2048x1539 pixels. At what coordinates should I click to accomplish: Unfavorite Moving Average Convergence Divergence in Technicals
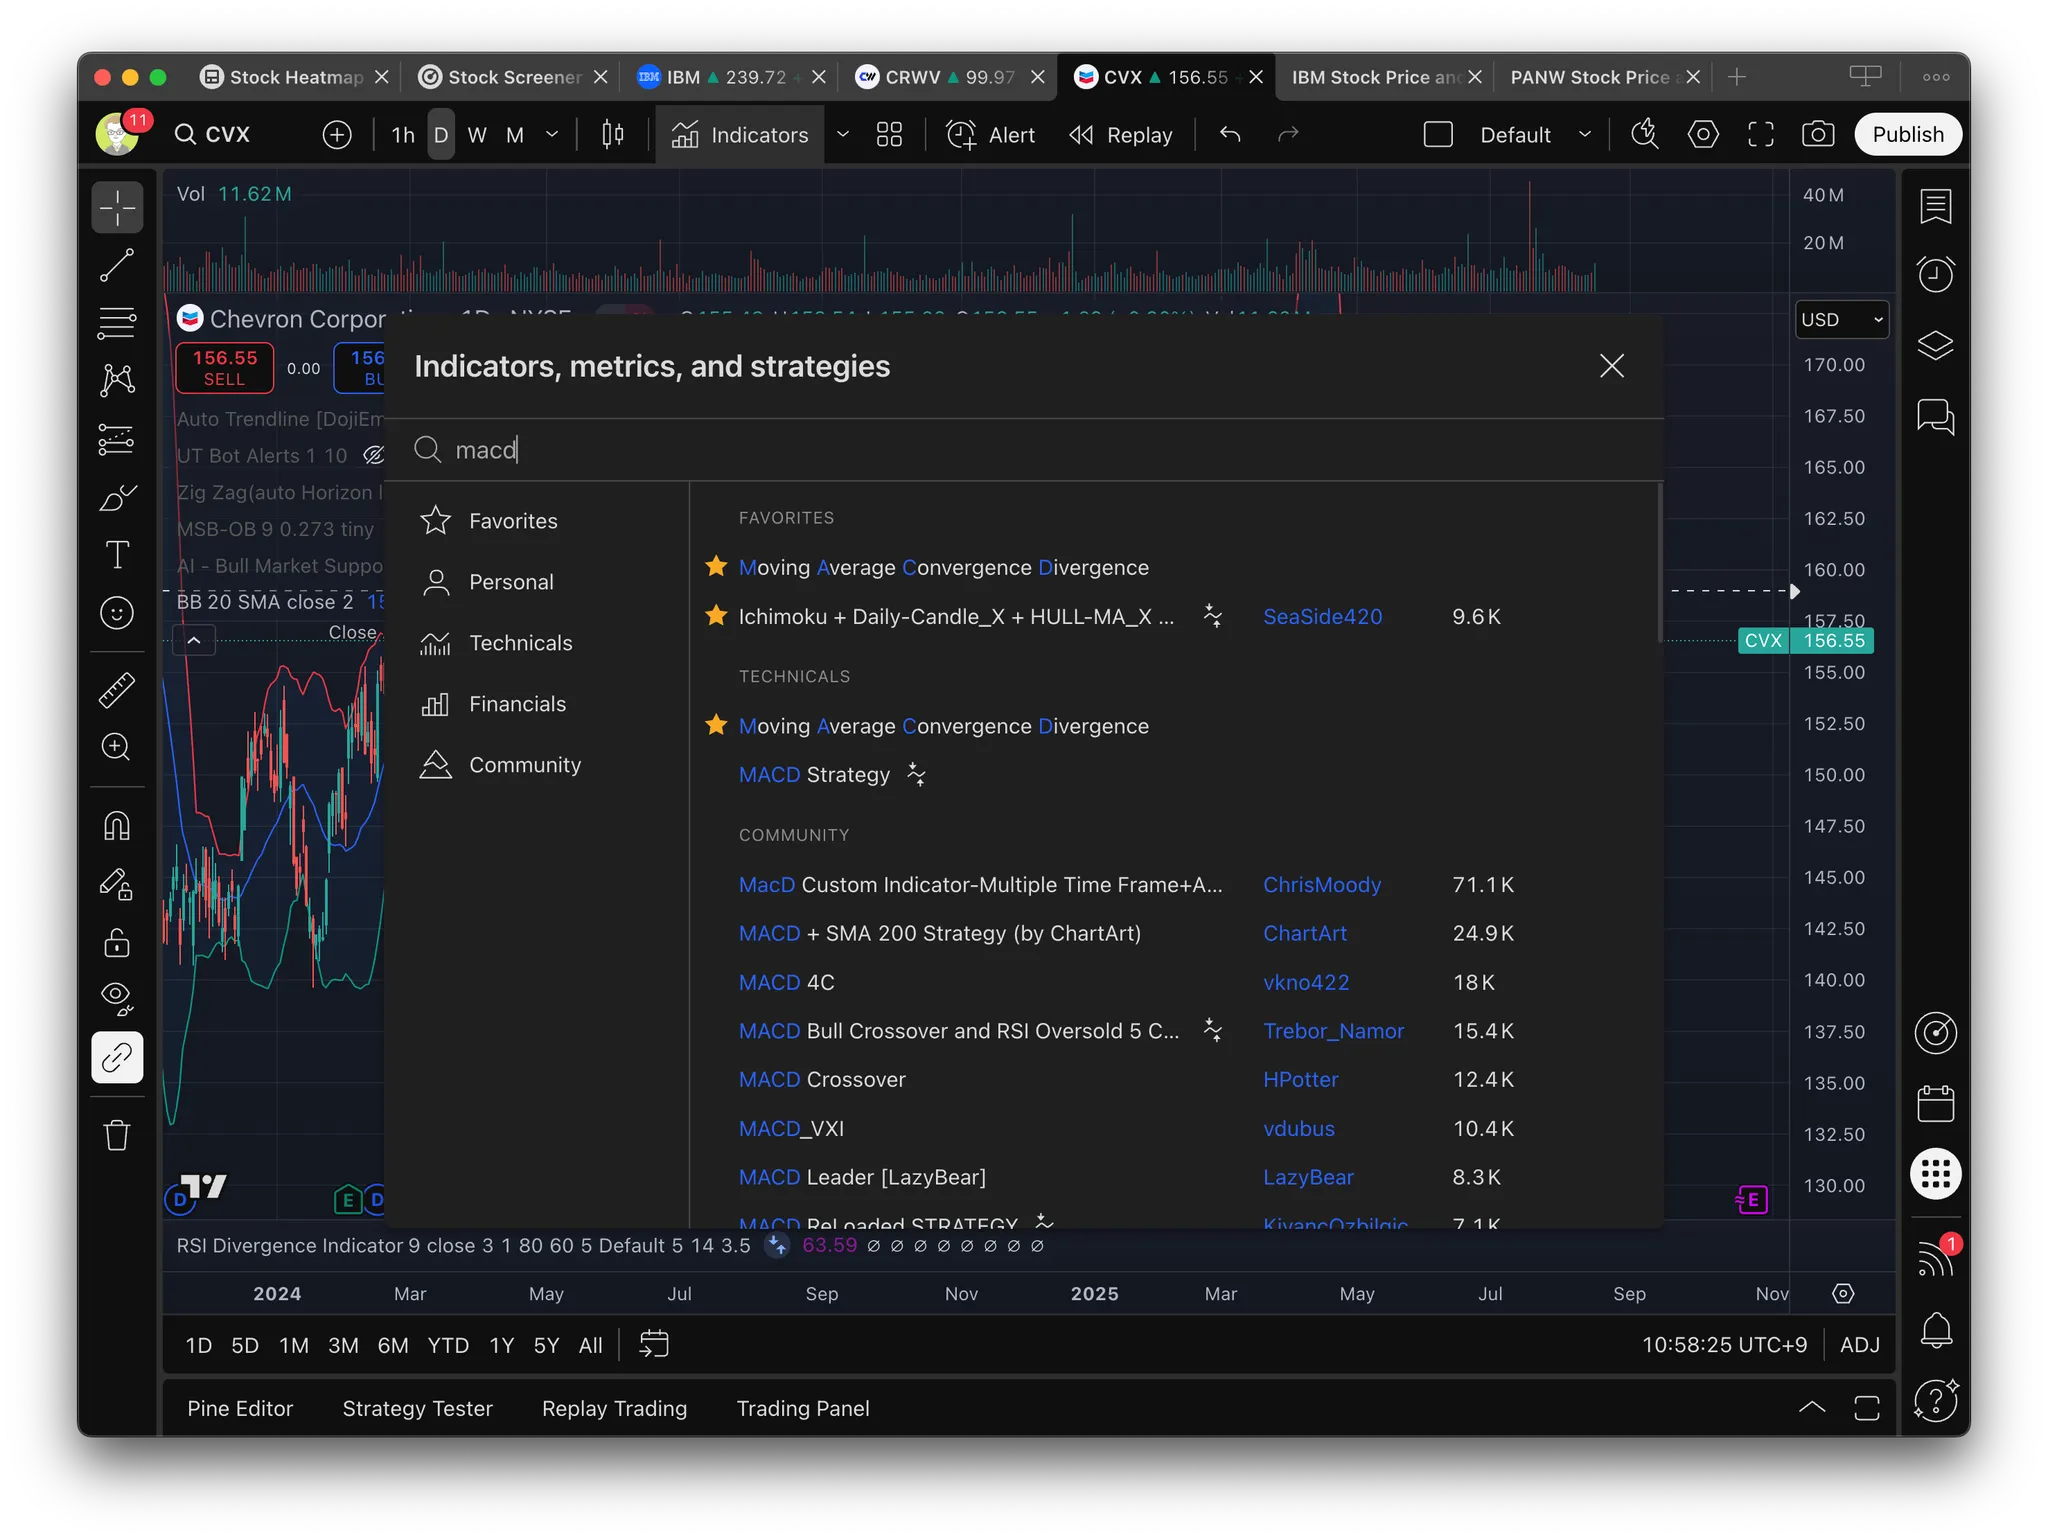[716, 725]
